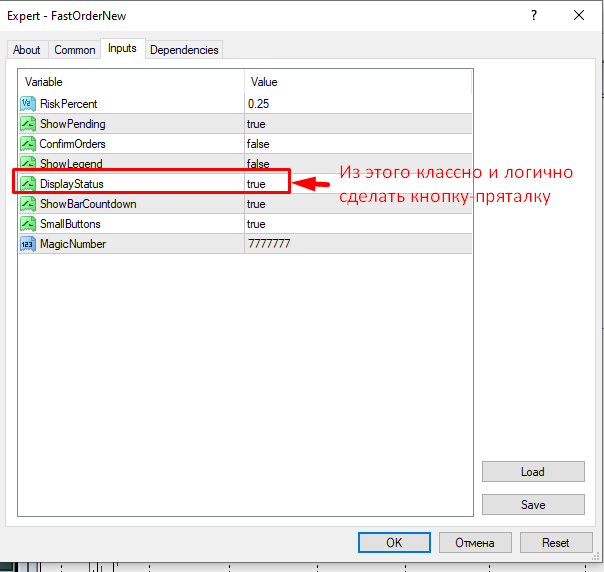This screenshot has height=572, width=604.
Task: Select the ShowBarCountdown variable name
Action: click(88, 204)
